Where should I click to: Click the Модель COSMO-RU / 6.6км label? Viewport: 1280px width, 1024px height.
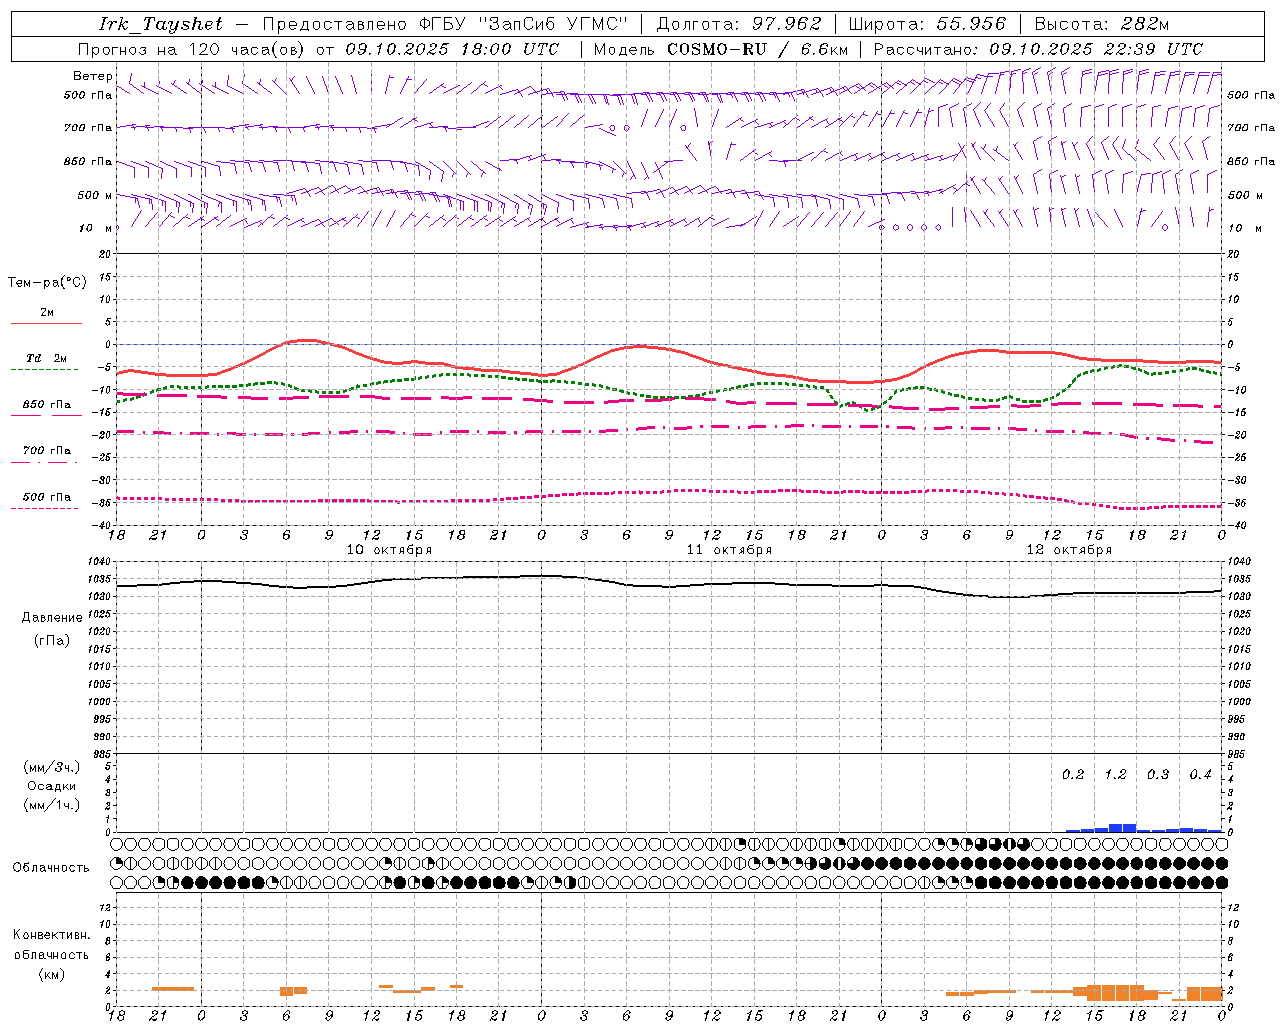point(721,49)
